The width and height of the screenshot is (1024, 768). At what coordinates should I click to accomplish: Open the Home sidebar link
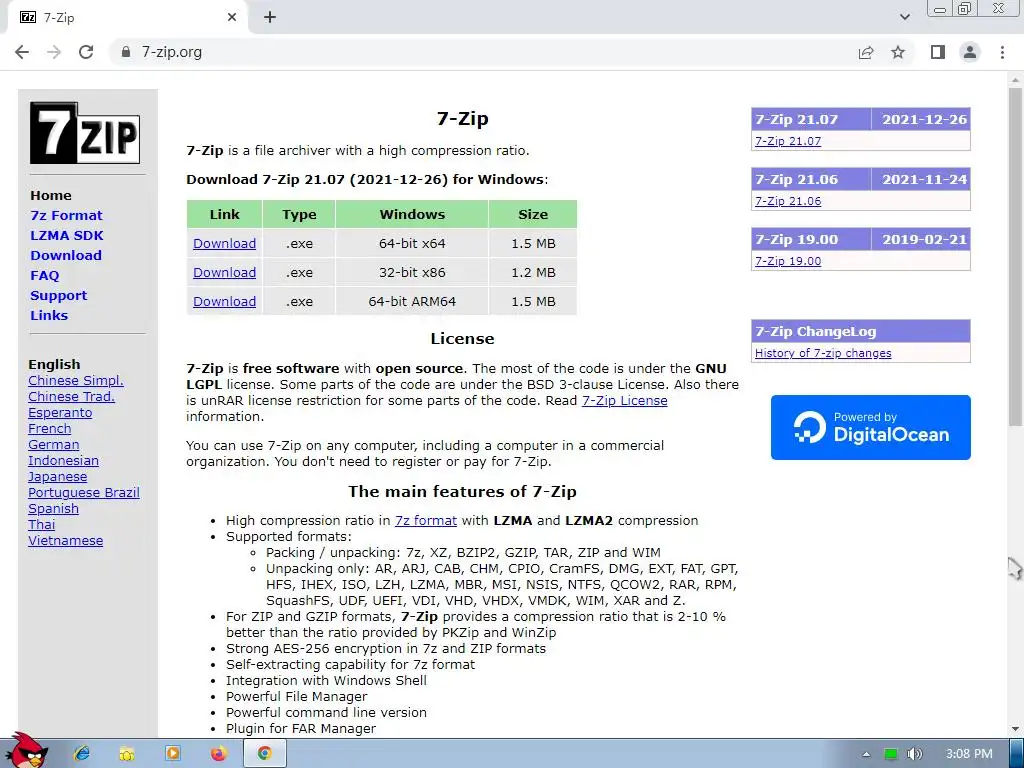click(51, 195)
